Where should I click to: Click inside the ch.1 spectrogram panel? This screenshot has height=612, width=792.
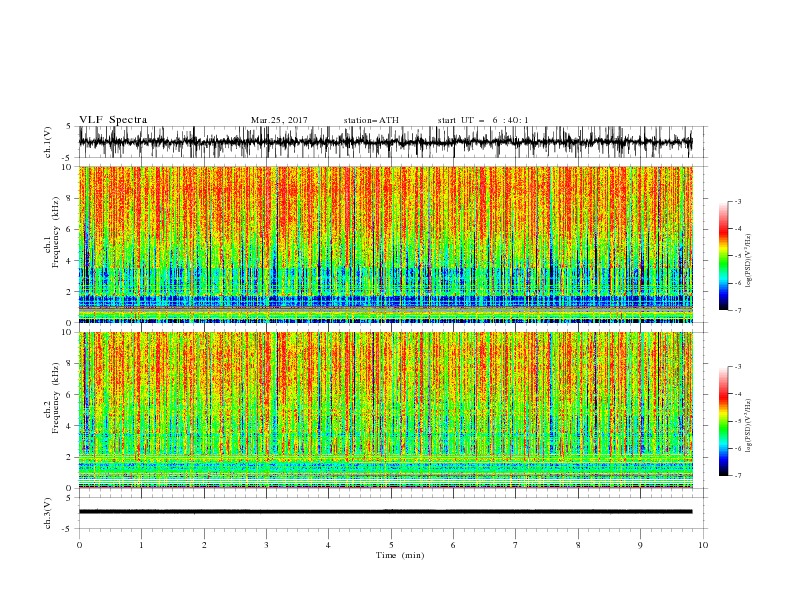tap(385, 244)
